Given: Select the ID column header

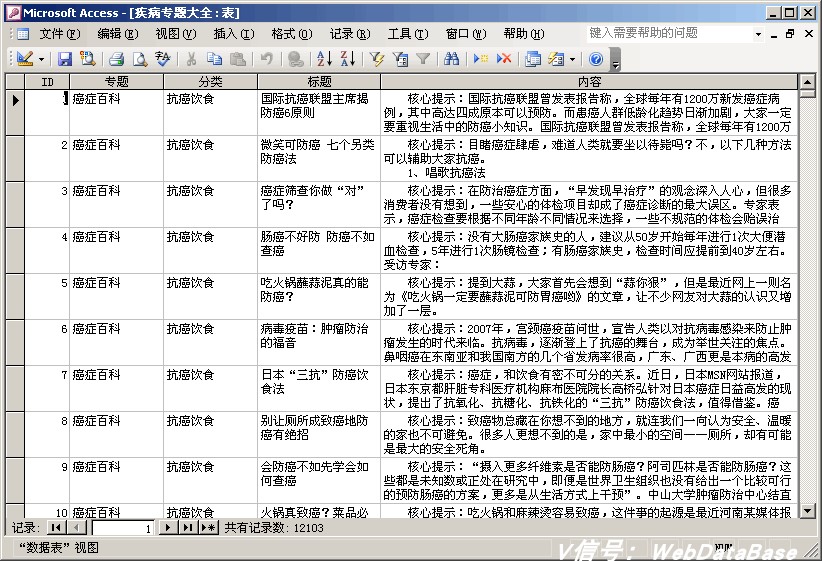Looking at the screenshot, I should coord(47,81).
